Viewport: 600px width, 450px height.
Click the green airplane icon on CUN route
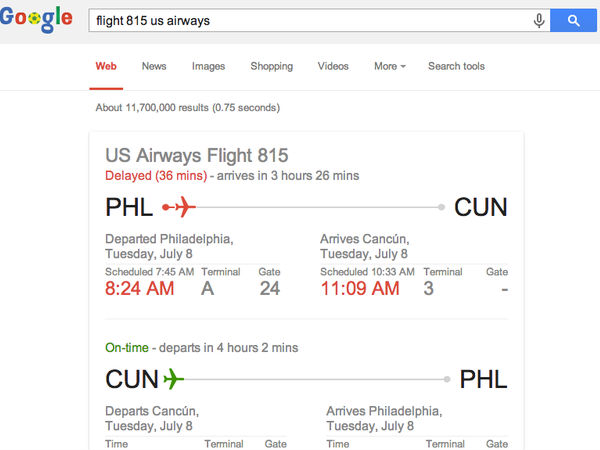(x=175, y=379)
